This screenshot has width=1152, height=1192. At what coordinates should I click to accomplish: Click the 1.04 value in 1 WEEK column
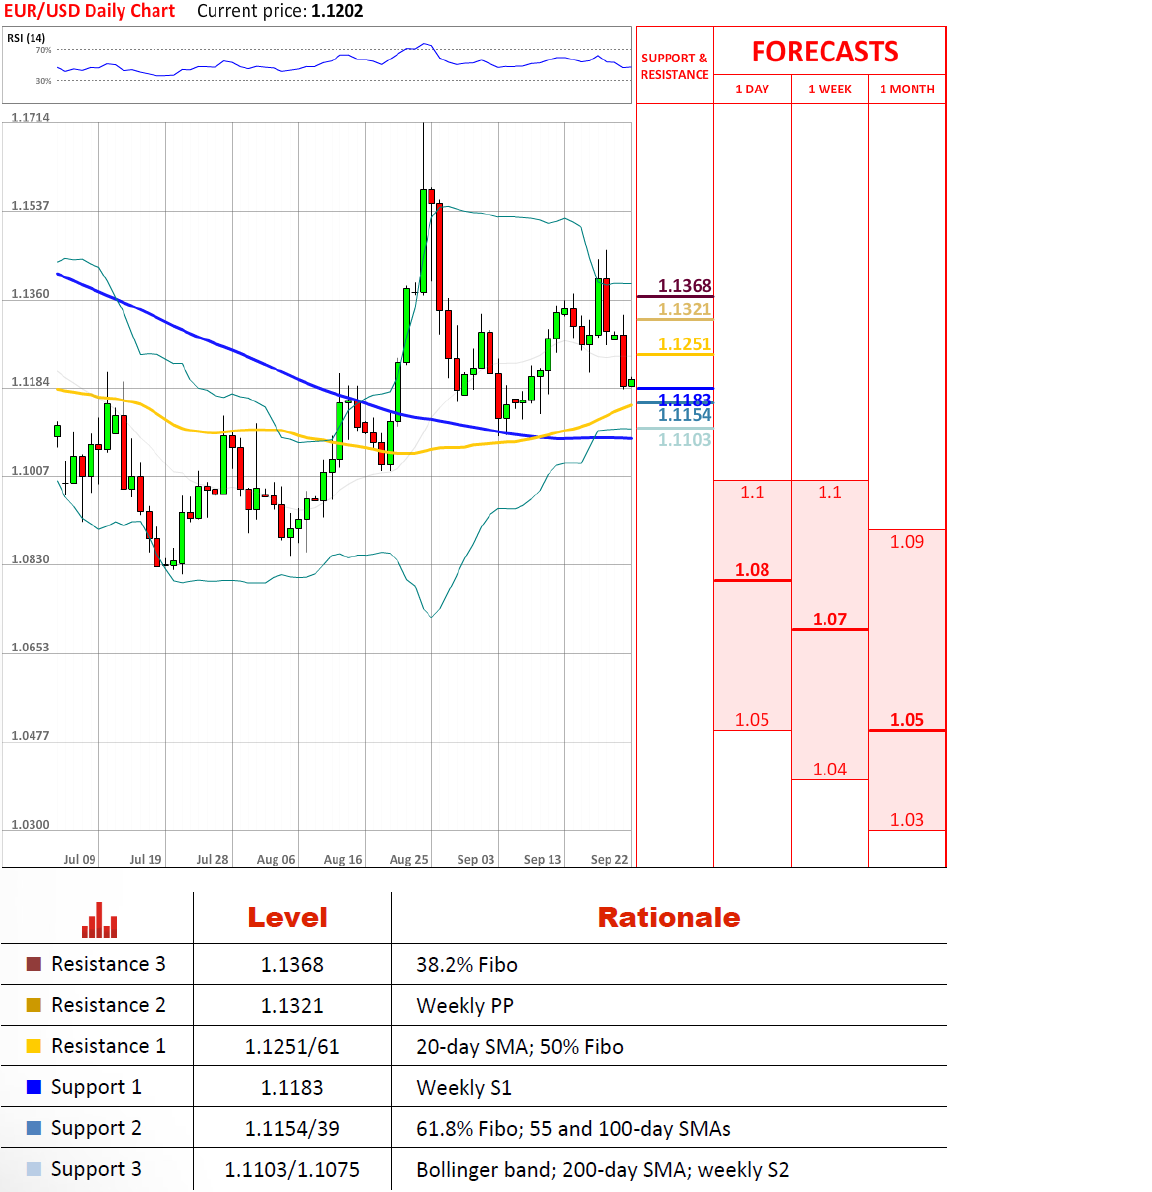(830, 769)
